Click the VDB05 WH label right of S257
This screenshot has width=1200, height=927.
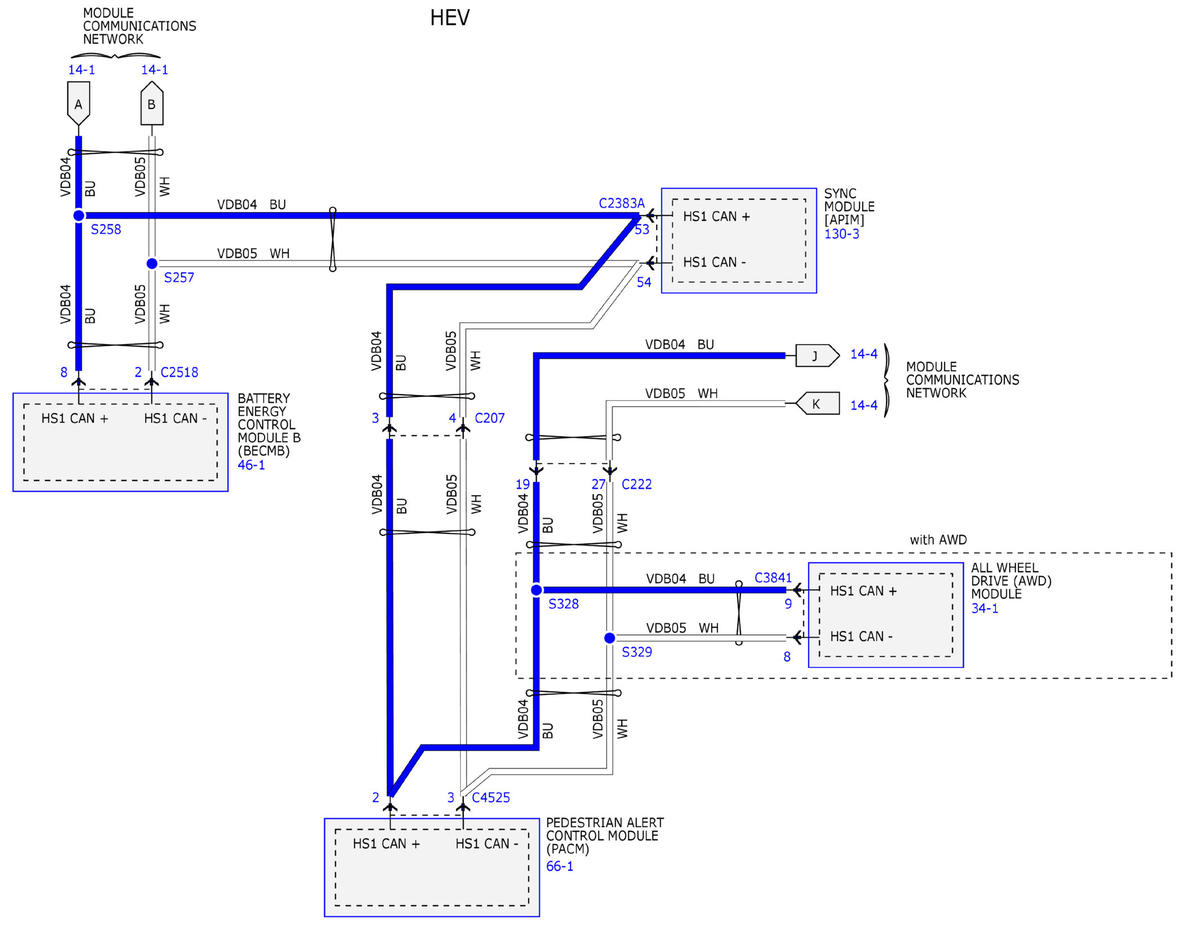(254, 254)
